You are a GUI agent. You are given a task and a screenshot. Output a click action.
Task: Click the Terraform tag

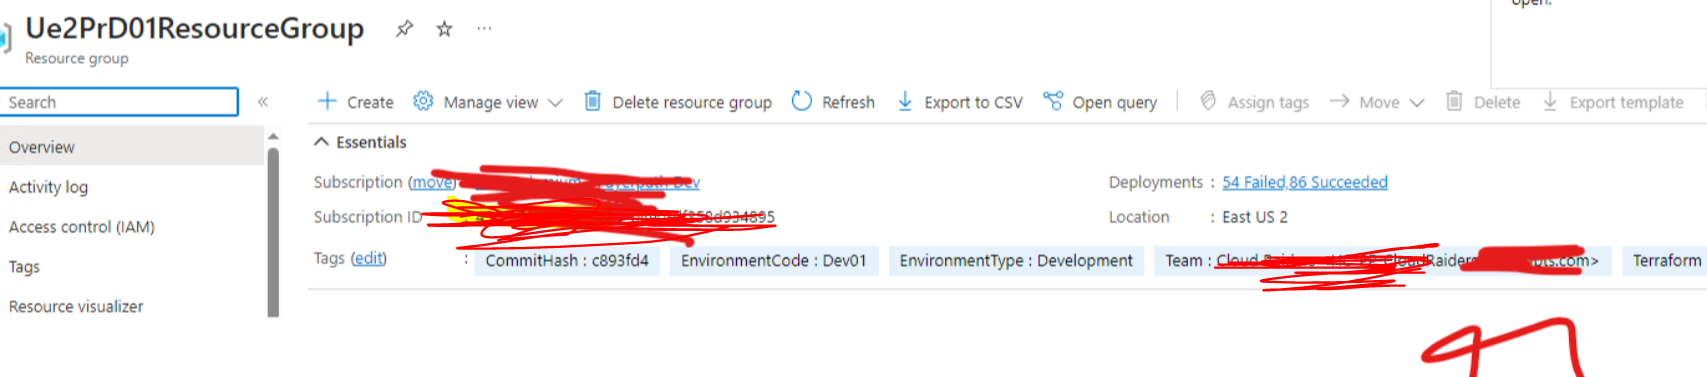[1665, 261]
